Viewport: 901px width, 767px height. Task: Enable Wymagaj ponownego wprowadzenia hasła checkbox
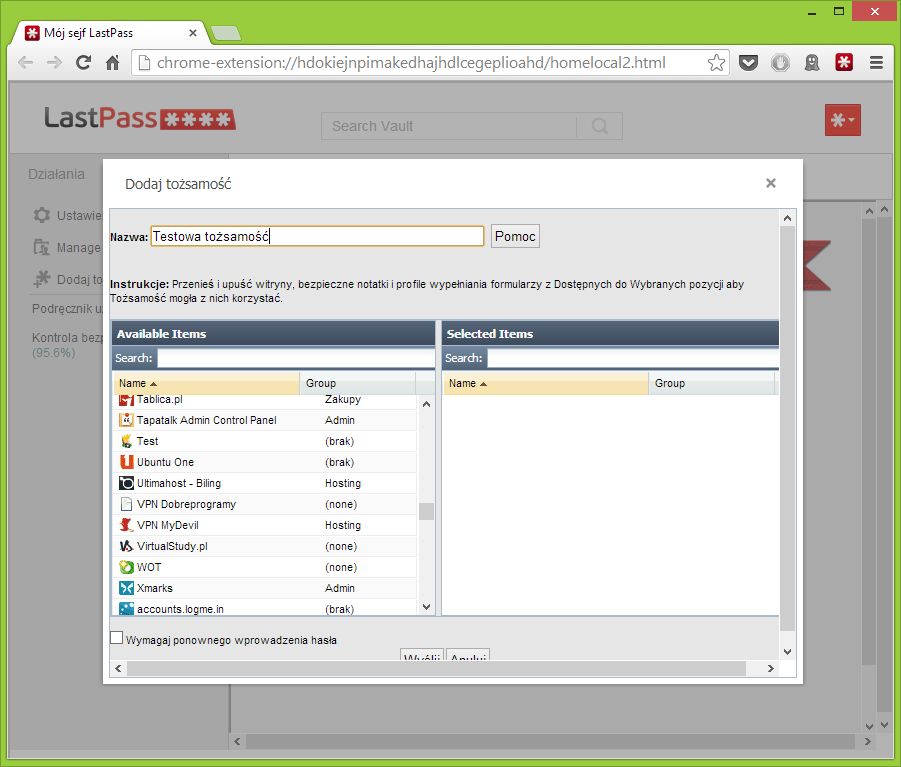[117, 638]
